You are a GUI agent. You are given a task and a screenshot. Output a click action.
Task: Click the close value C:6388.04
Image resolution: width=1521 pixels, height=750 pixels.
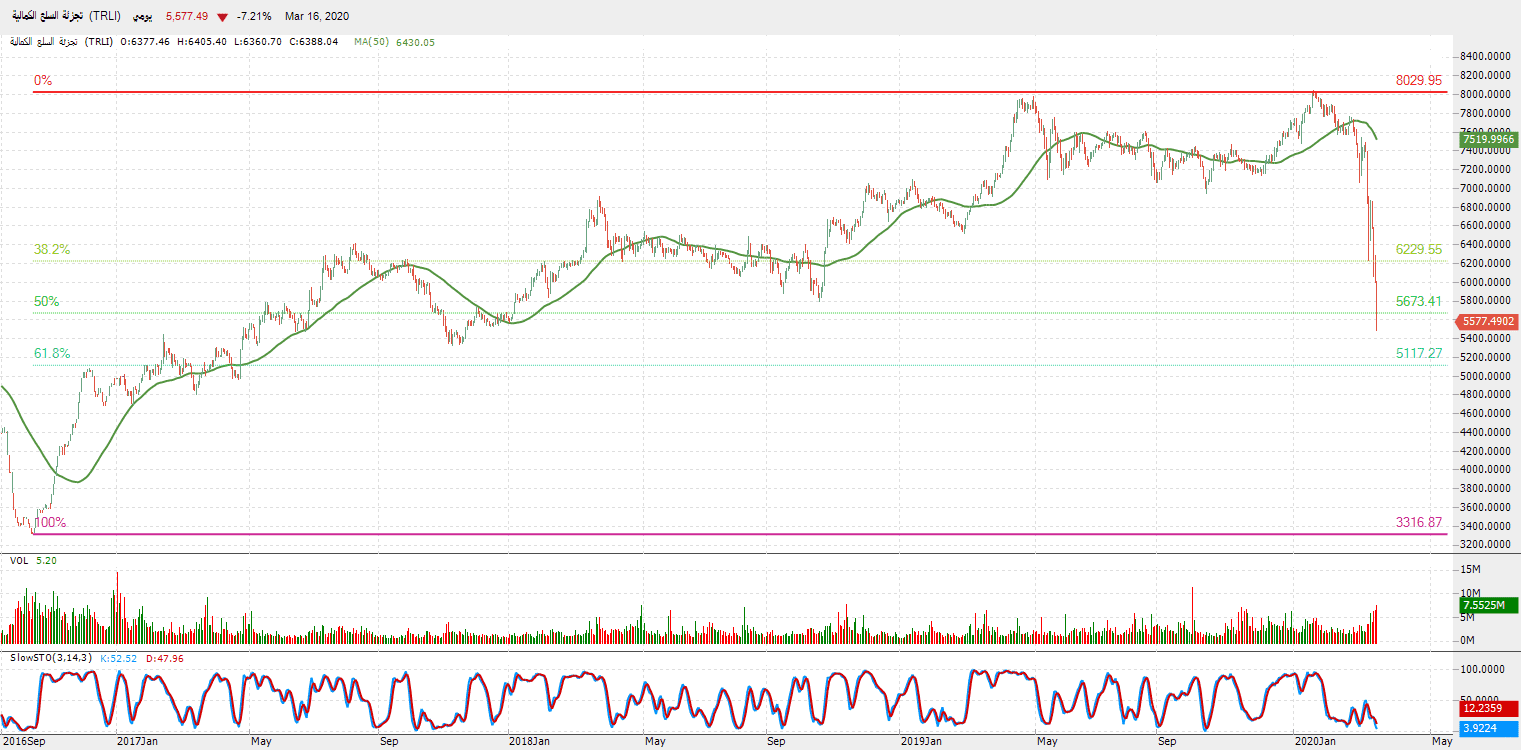pyautogui.click(x=313, y=42)
